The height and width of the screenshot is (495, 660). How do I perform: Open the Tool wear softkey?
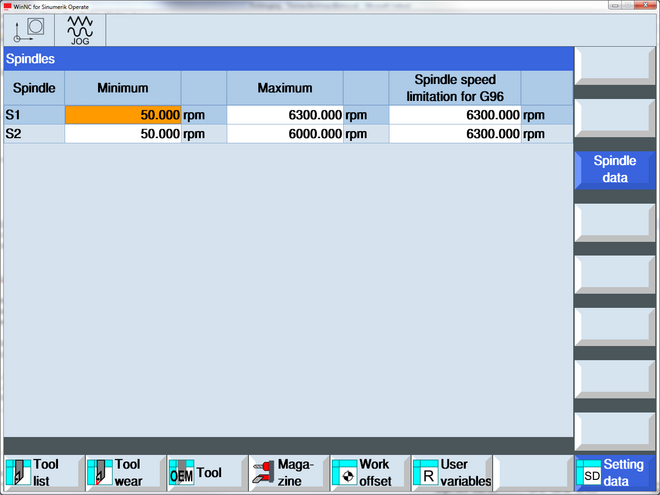[x=123, y=472]
